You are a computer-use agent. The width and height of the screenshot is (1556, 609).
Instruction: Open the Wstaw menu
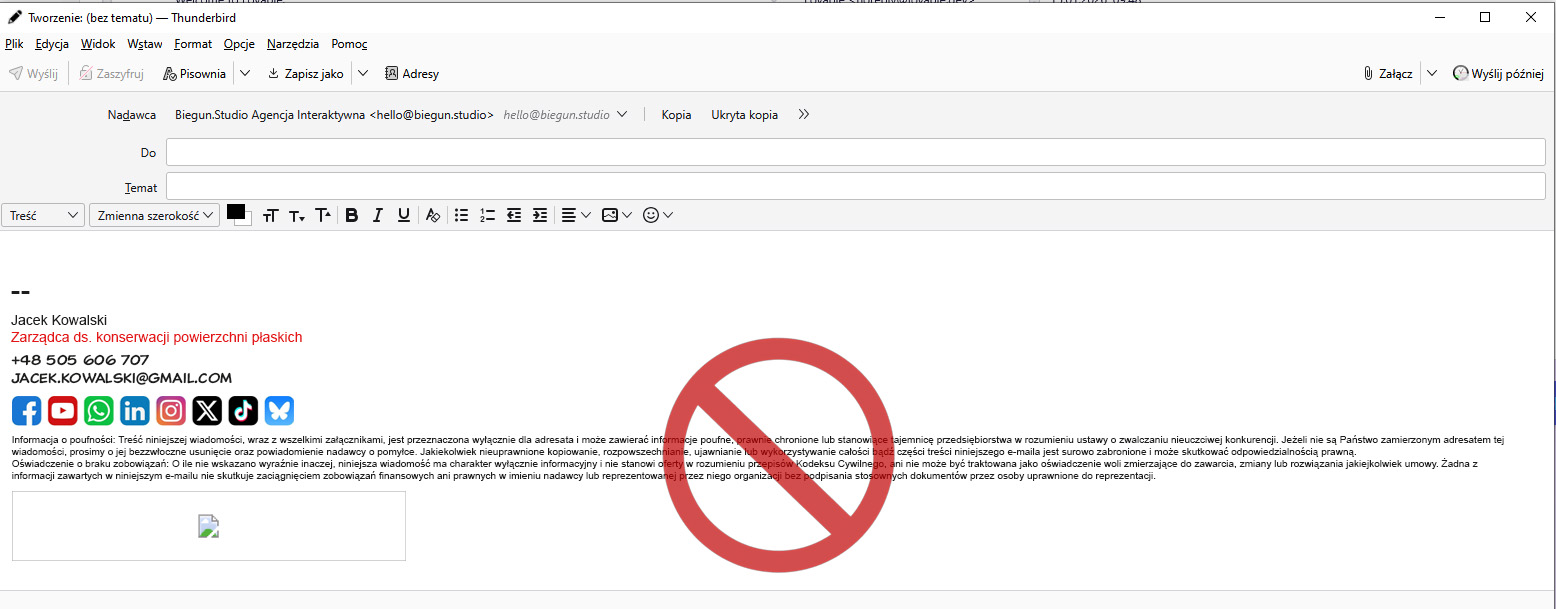pos(145,44)
